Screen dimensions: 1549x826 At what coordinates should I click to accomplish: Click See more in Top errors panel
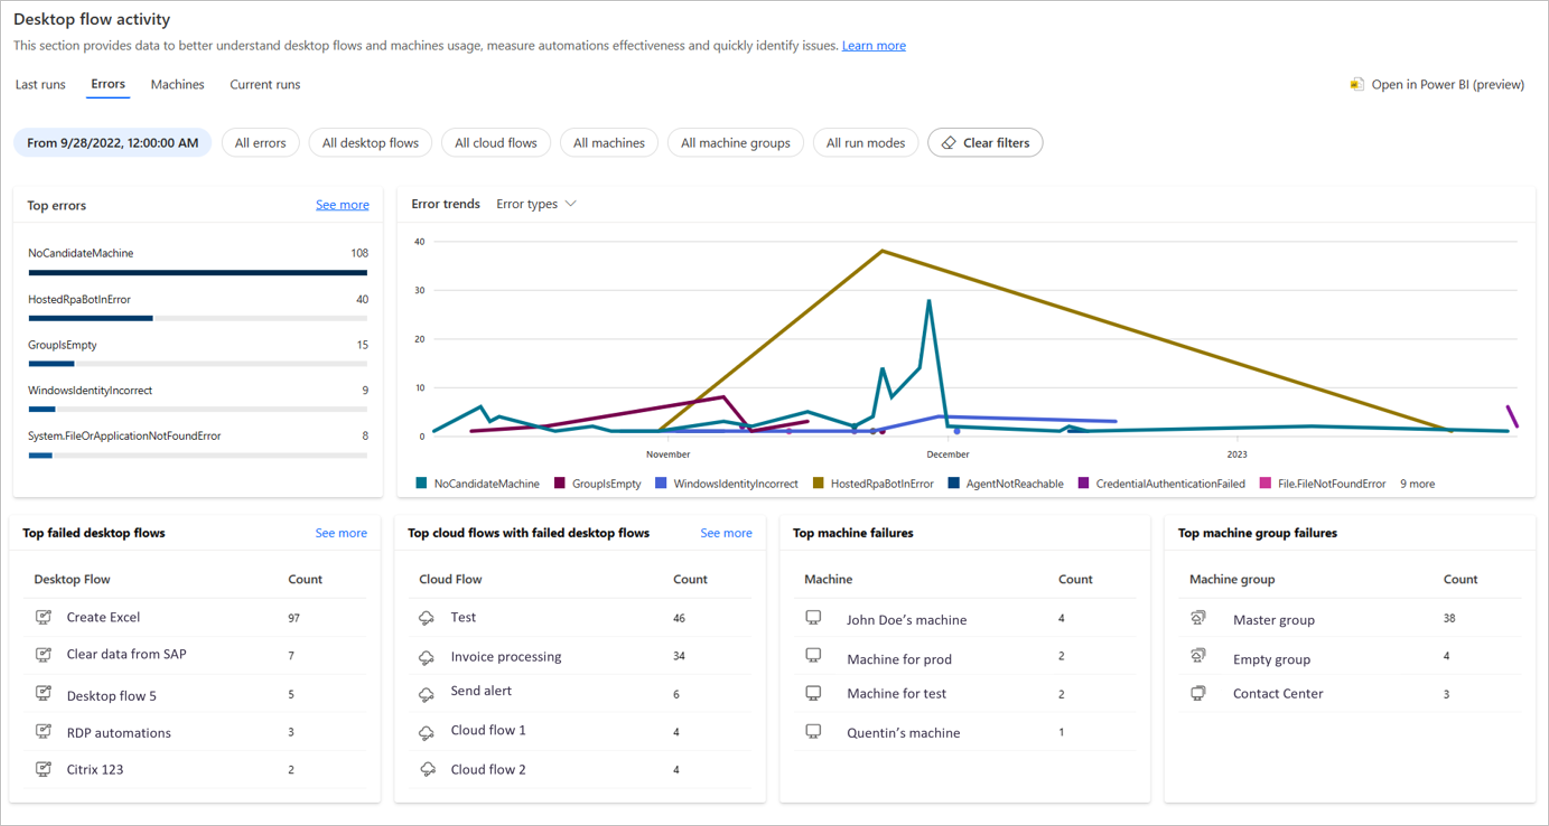coord(342,204)
